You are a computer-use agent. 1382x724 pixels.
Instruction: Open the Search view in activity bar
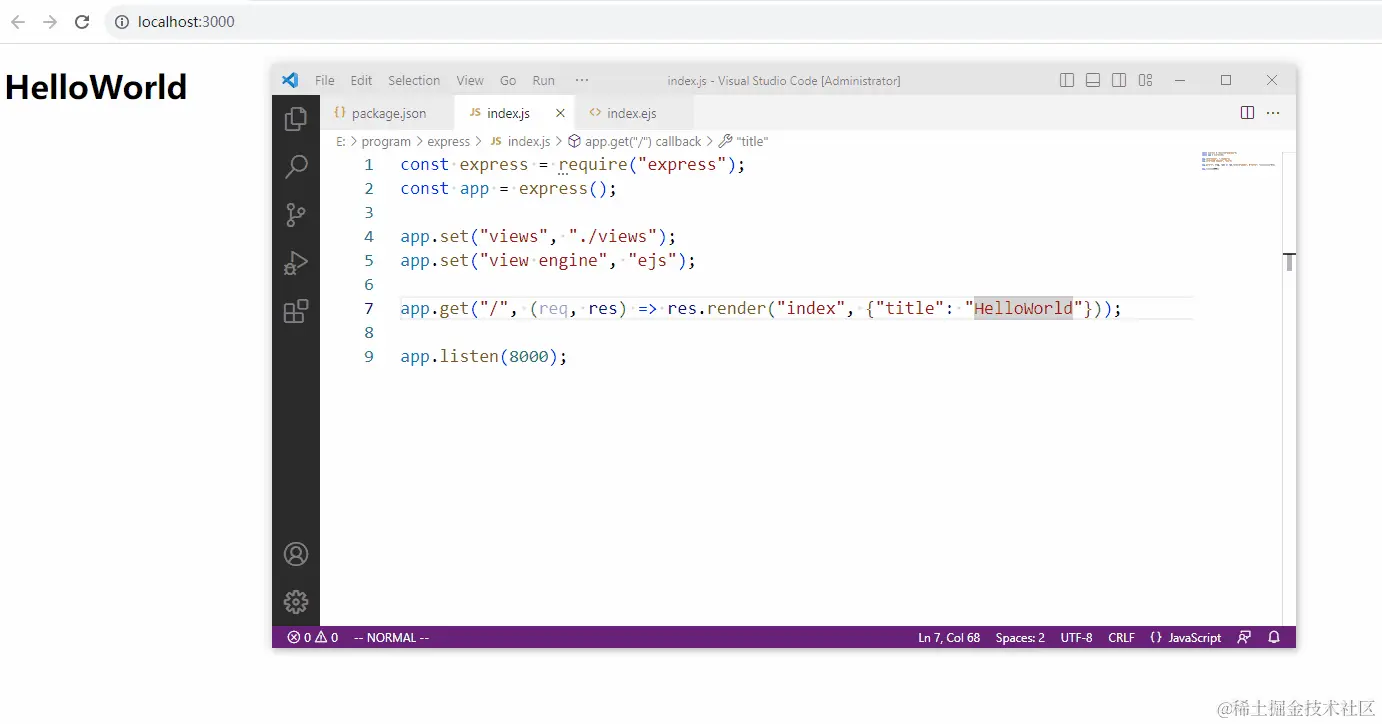pyautogui.click(x=296, y=167)
